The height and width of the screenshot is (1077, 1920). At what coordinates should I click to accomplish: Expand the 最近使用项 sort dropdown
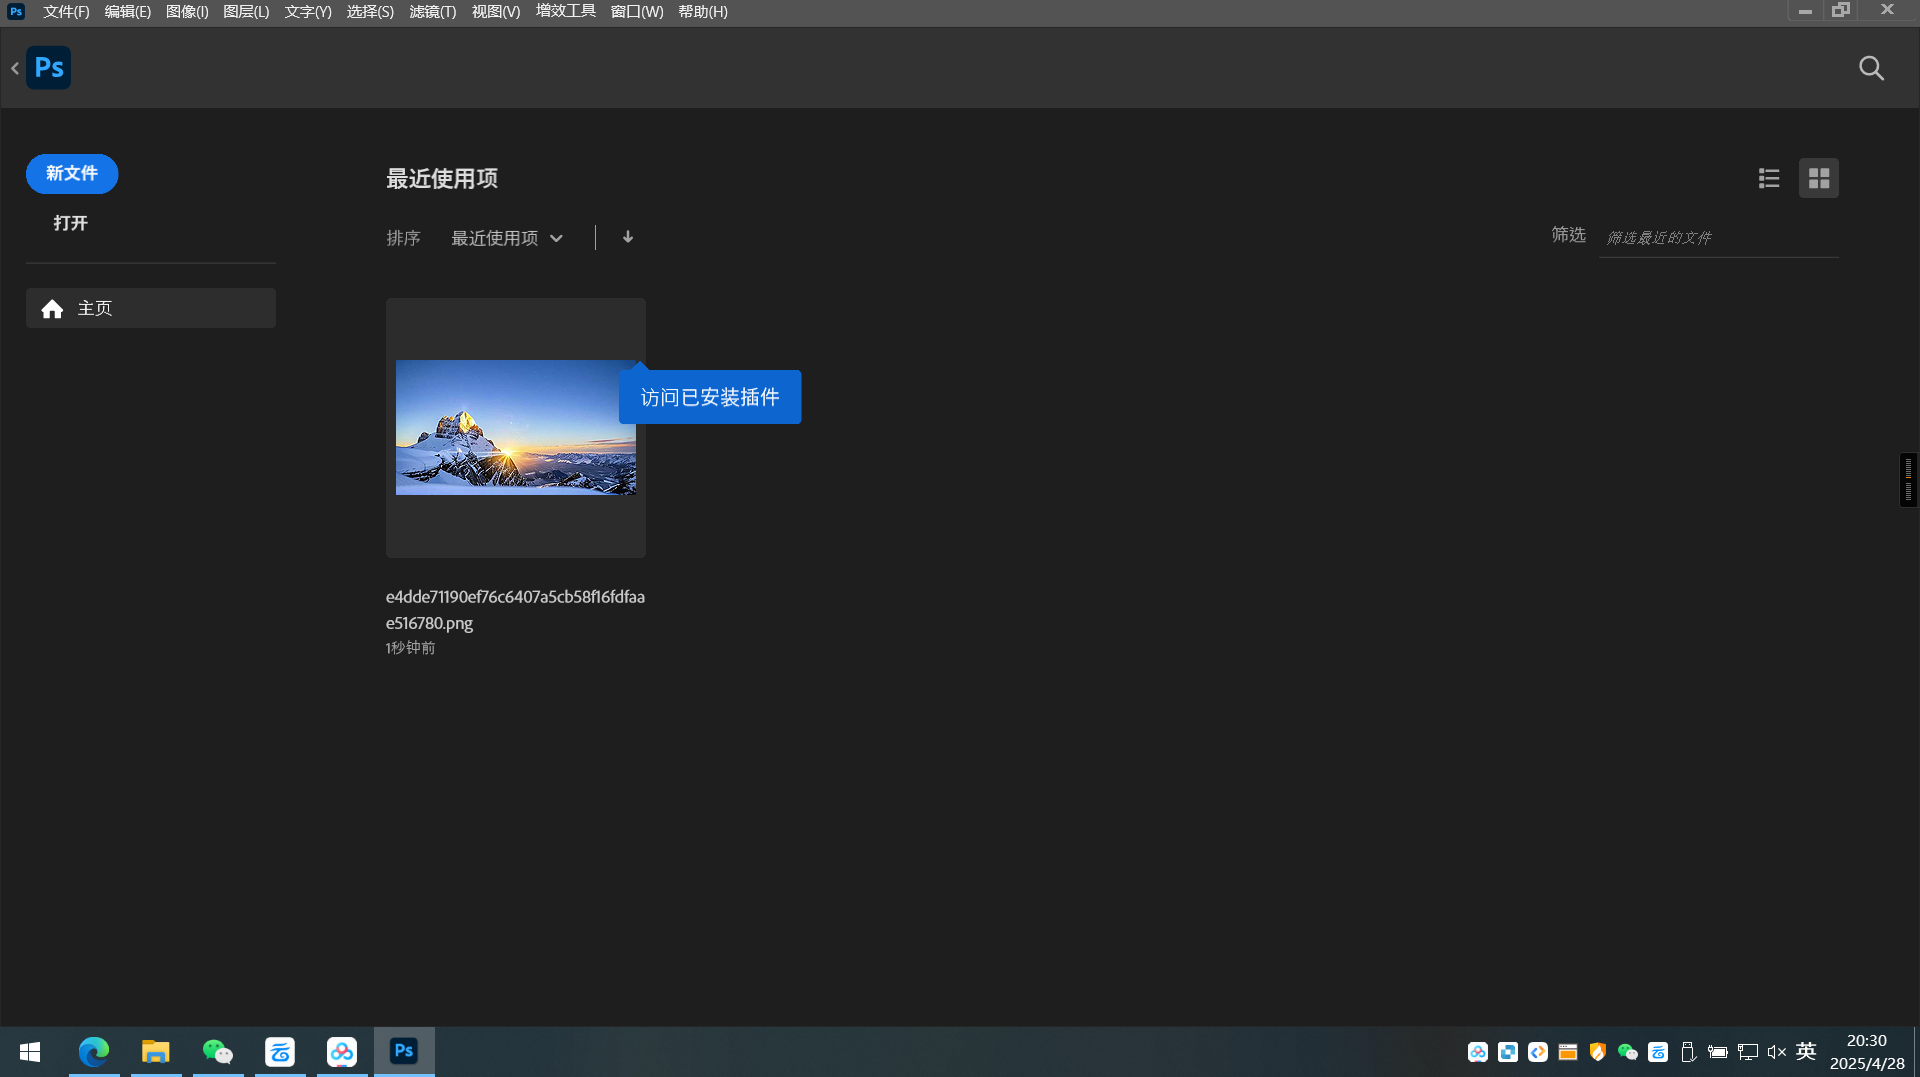click(507, 238)
